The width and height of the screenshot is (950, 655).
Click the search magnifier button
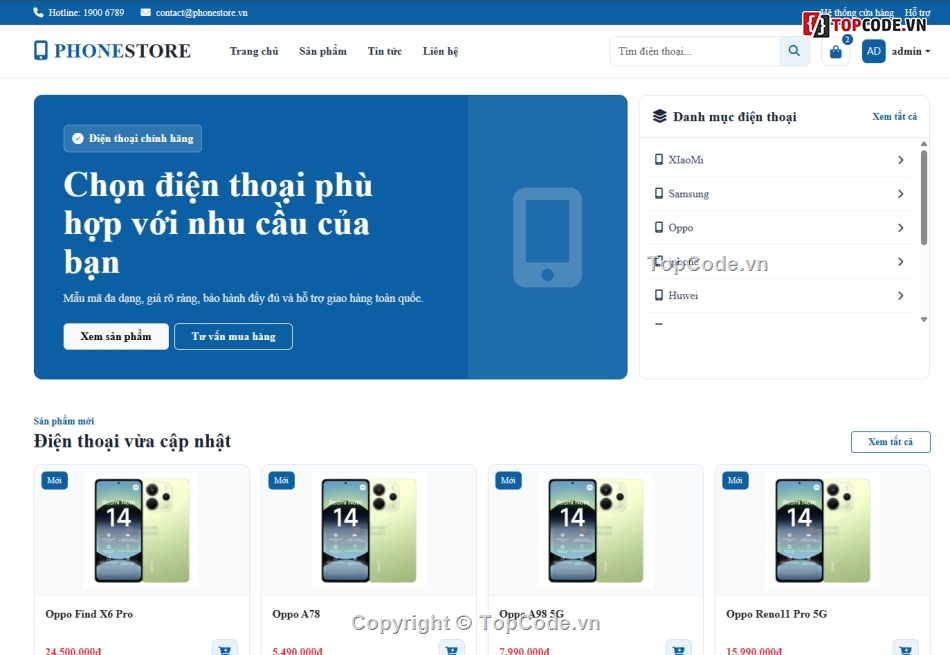pos(794,51)
